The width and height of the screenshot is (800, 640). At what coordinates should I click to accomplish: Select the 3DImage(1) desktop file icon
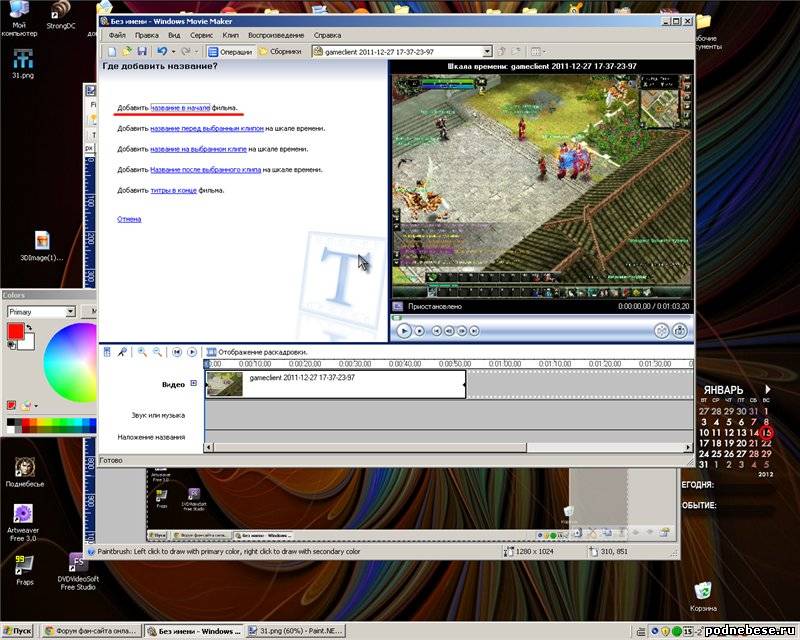[42, 246]
